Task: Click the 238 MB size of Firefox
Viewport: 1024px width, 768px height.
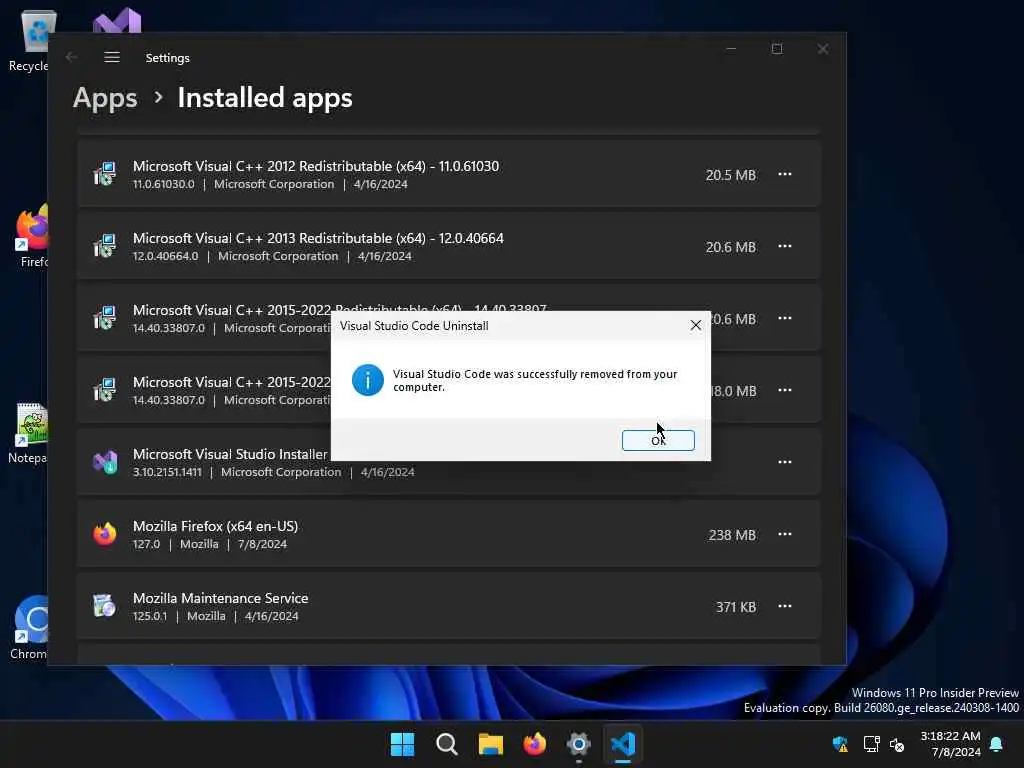Action: click(732, 535)
